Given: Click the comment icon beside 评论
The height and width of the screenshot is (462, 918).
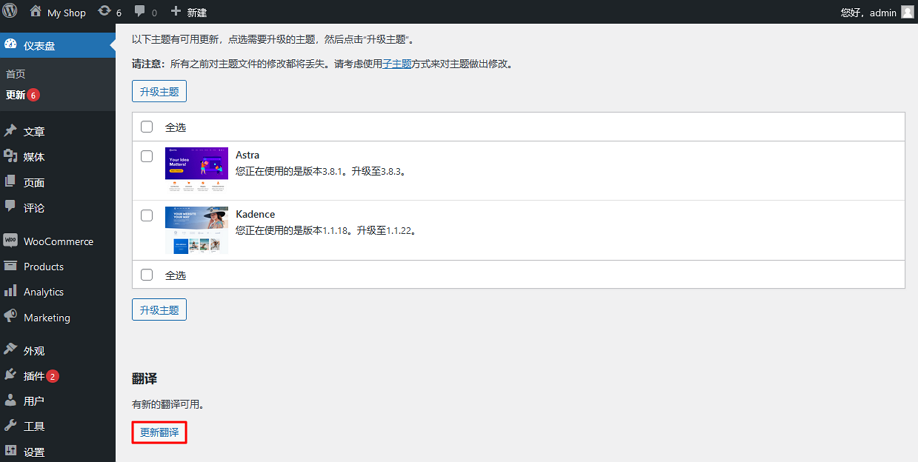Looking at the screenshot, I should click(x=10, y=206).
